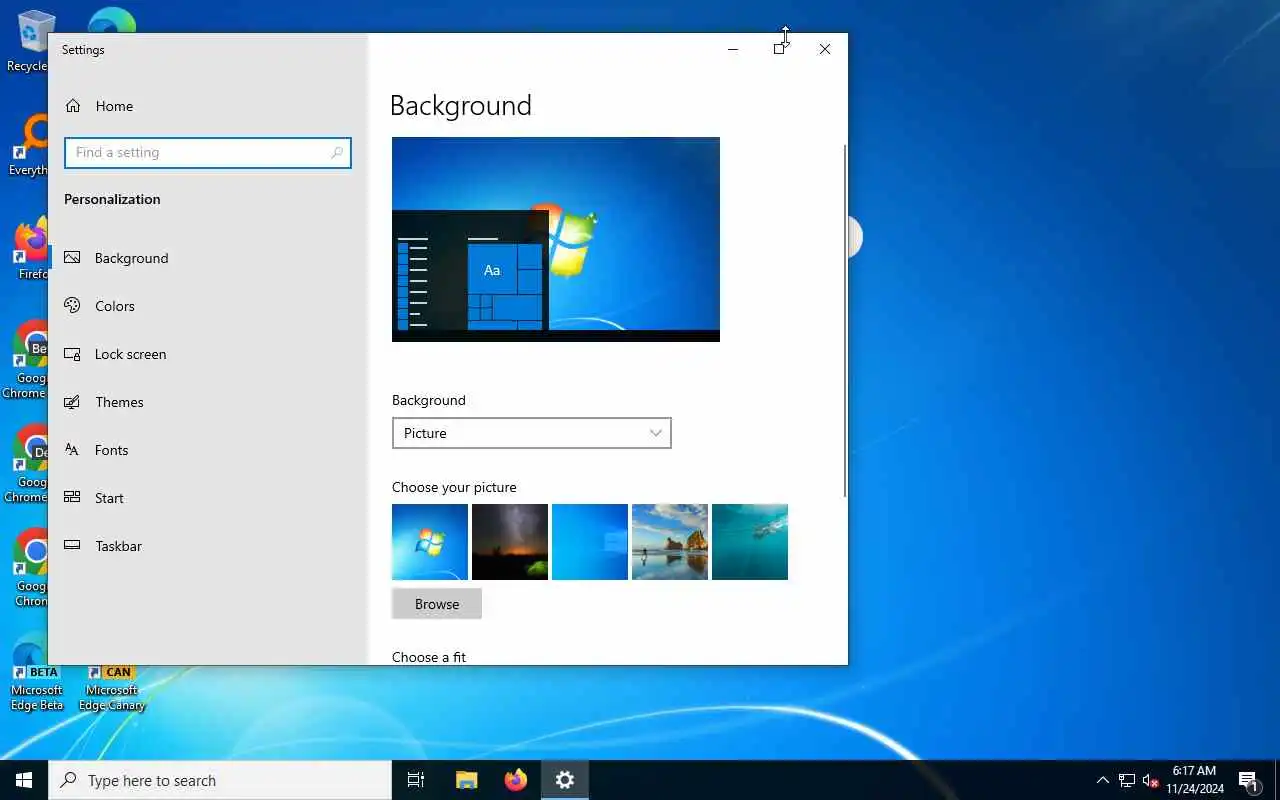Click the taskbar search box
The image size is (1280, 800).
pyautogui.click(x=220, y=780)
